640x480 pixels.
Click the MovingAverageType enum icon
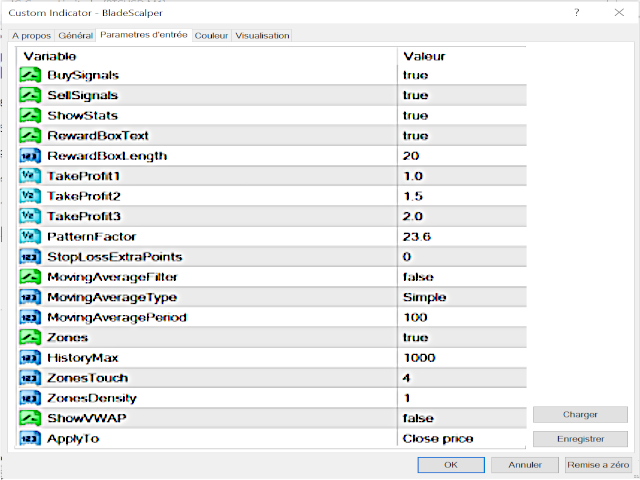tap(29, 297)
